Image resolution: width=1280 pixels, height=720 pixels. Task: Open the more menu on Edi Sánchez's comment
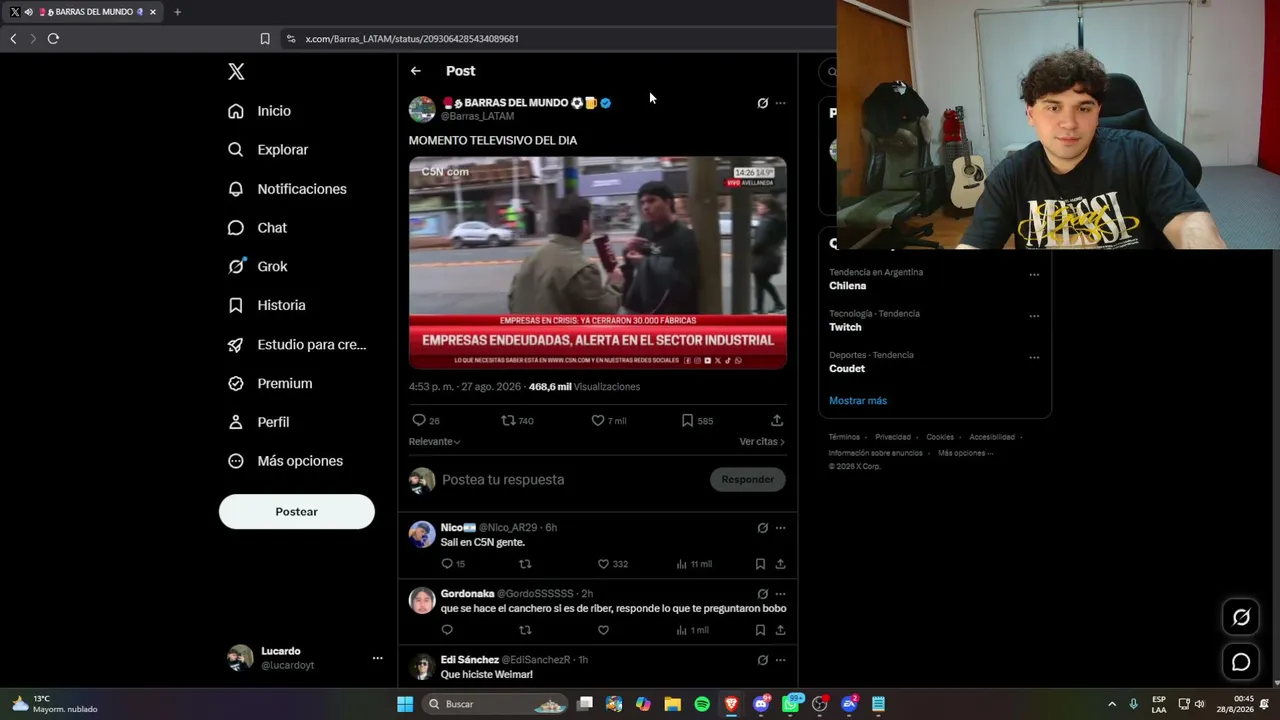pyautogui.click(x=781, y=660)
